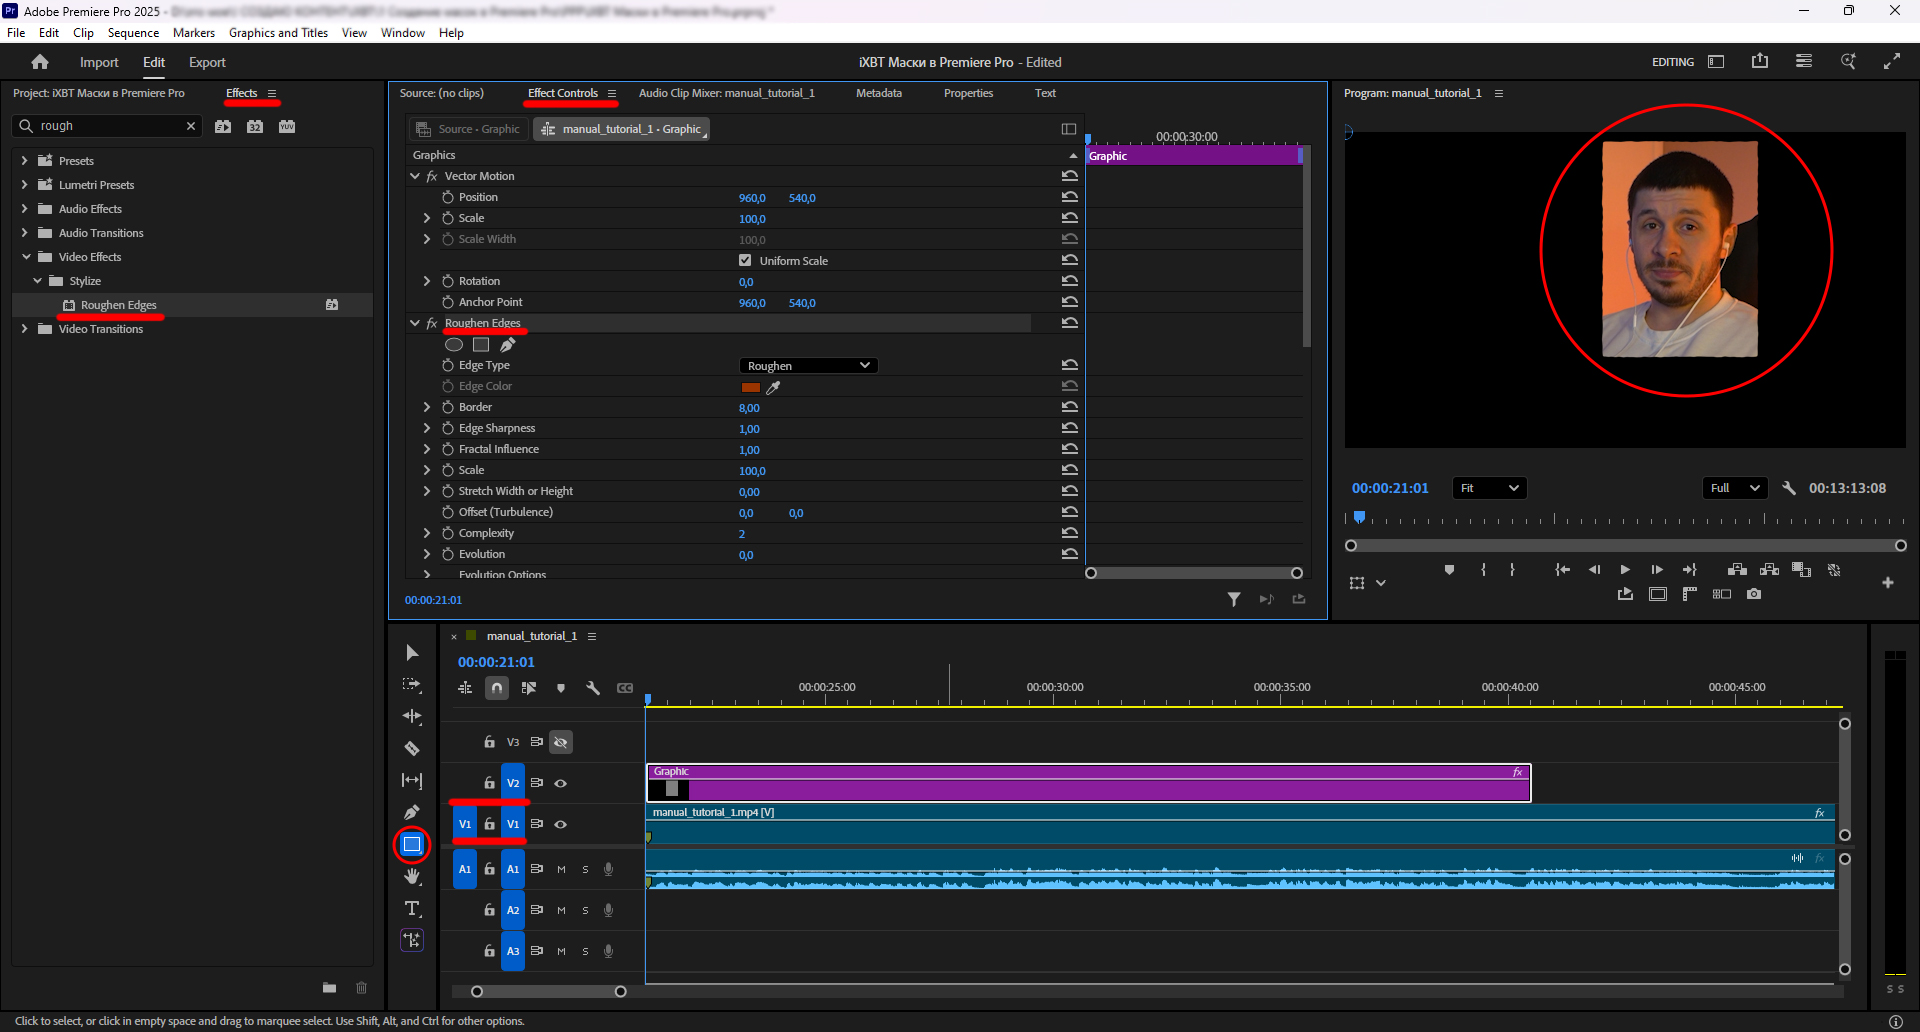1920x1032 pixels.
Task: Click the Export workspace button
Action: point(207,62)
